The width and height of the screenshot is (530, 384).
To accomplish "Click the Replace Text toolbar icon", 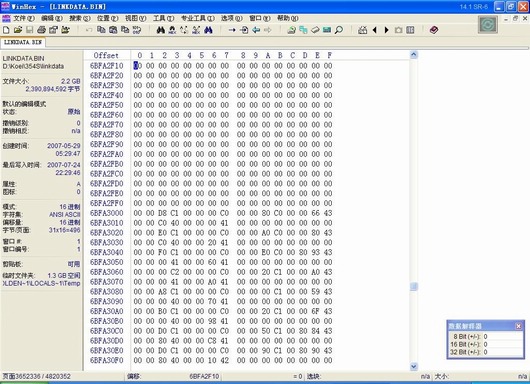I will (x=184, y=30).
